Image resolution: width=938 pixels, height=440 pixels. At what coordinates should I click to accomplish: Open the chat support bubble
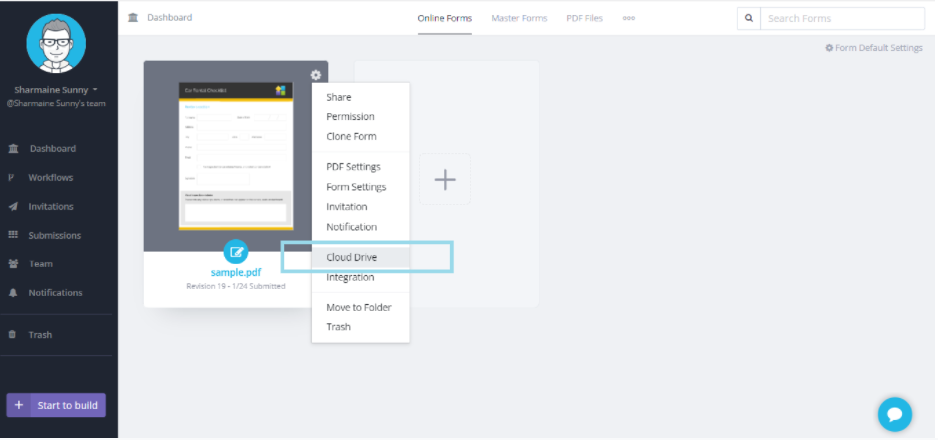click(x=894, y=413)
